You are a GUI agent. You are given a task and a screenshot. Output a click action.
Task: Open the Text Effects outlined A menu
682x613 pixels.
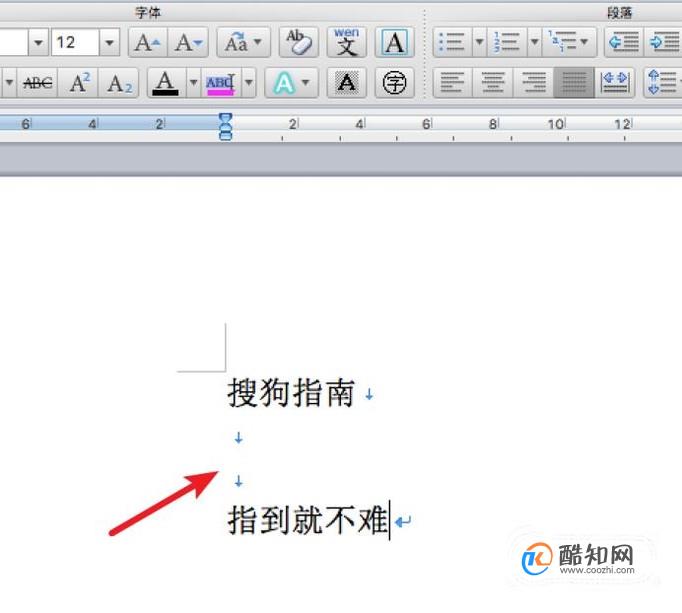(x=291, y=82)
